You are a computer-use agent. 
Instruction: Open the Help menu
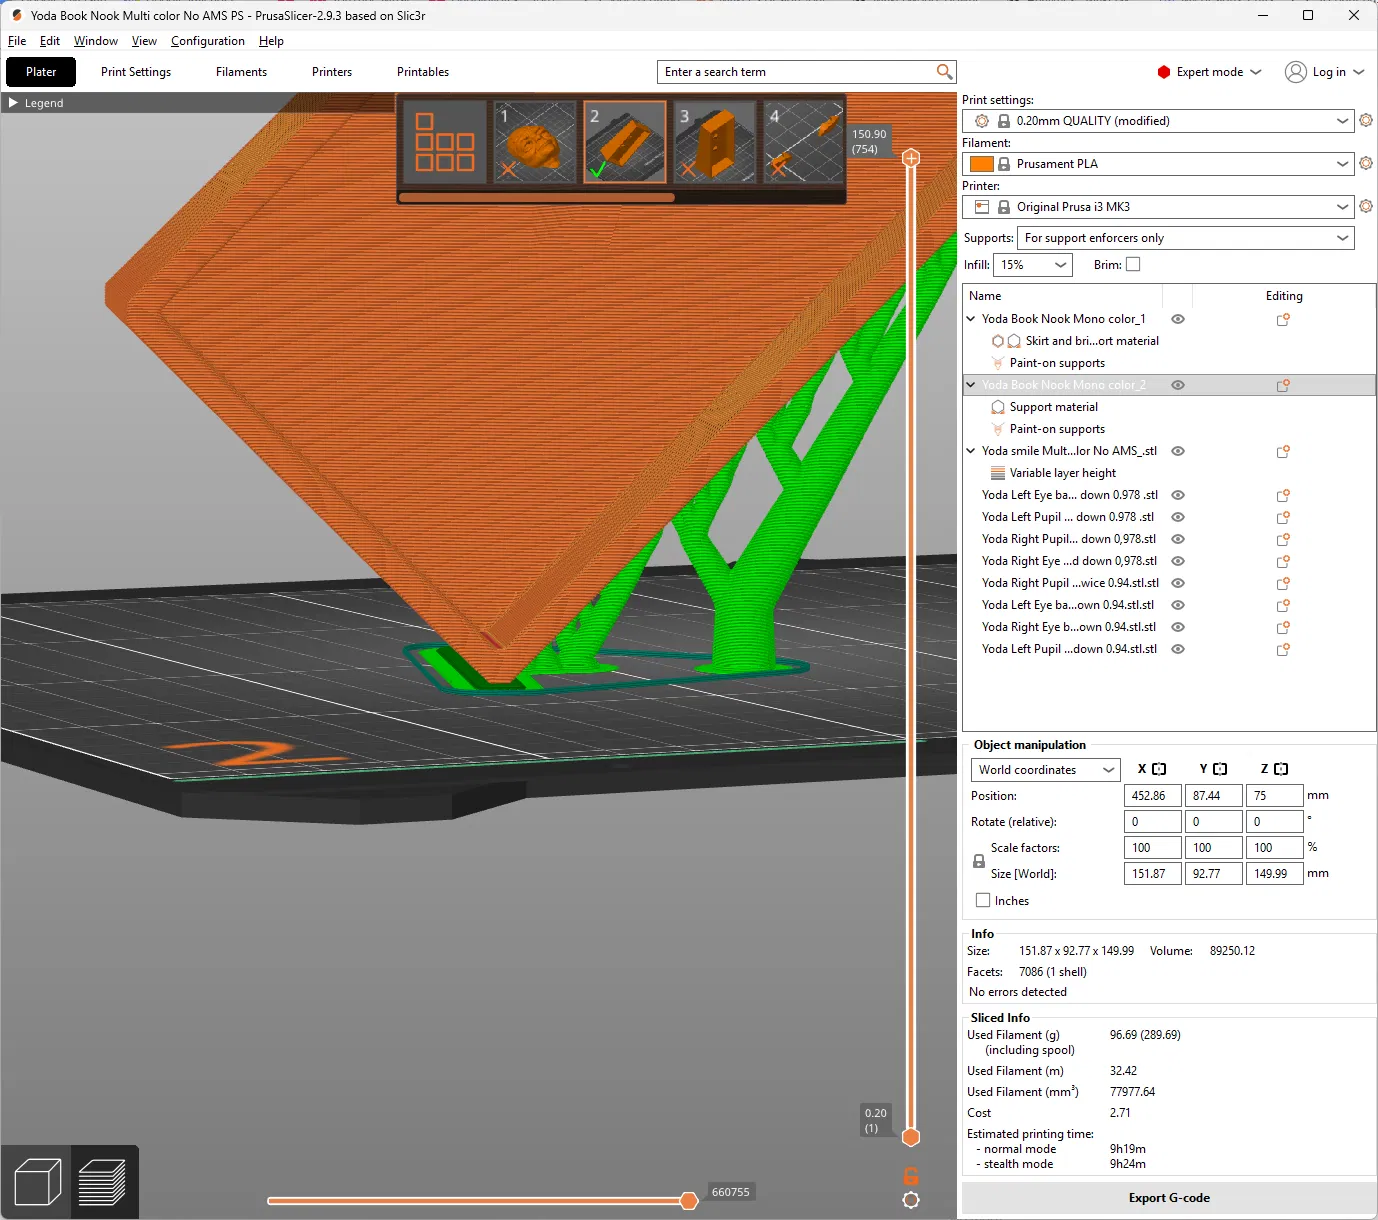271,41
